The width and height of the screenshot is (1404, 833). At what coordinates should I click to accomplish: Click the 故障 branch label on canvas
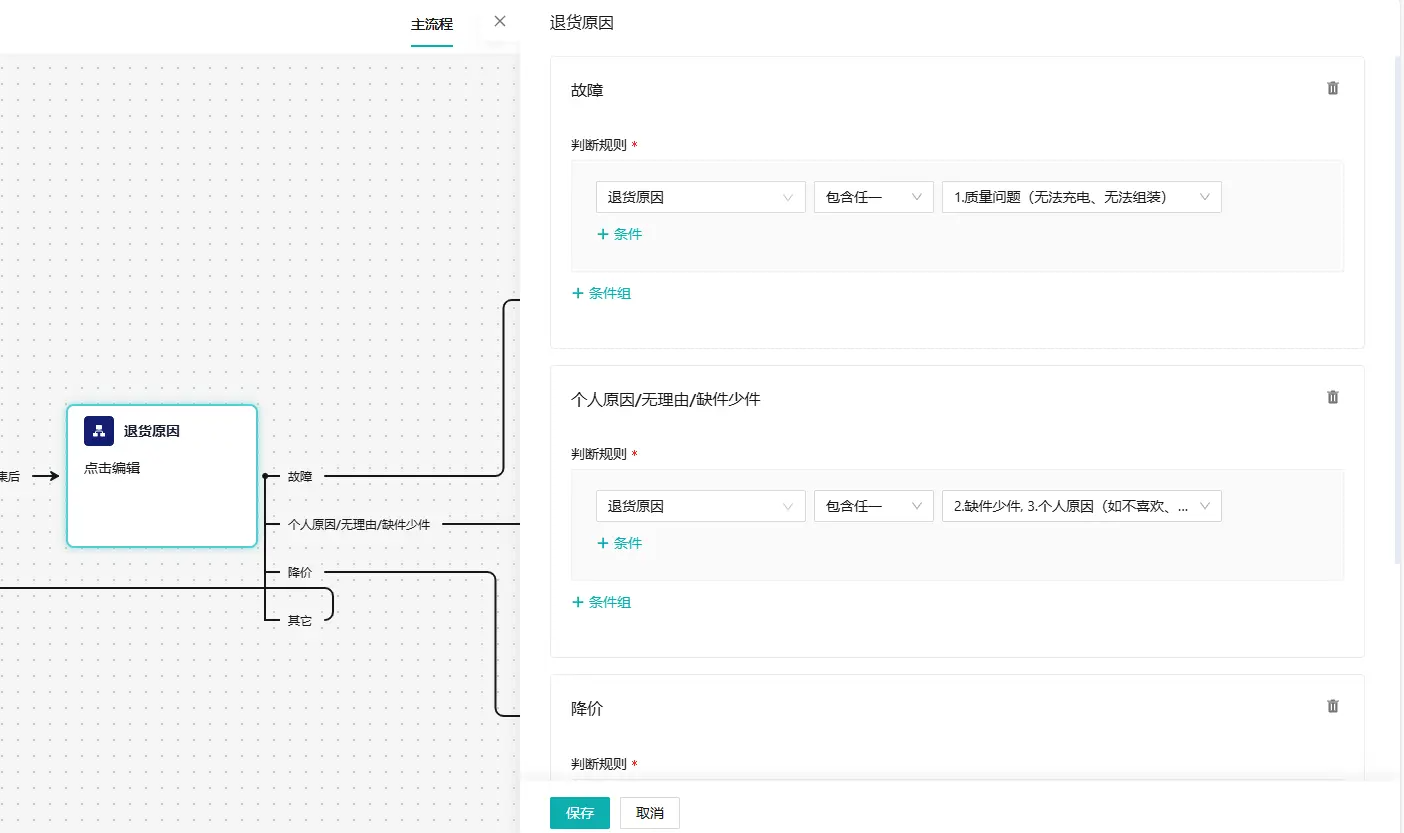tap(300, 476)
